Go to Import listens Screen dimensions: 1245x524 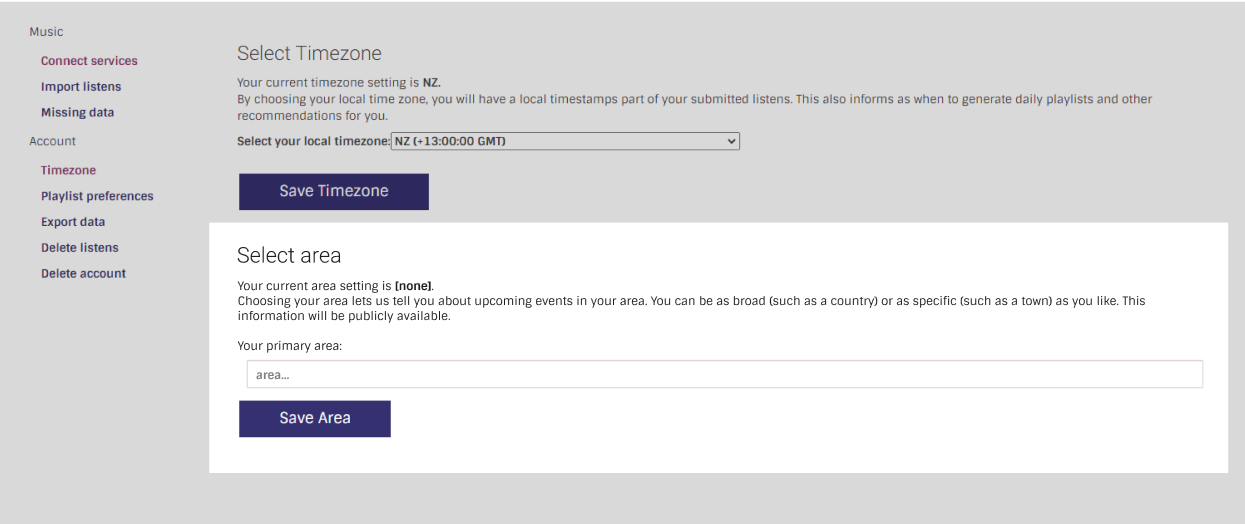pos(81,87)
